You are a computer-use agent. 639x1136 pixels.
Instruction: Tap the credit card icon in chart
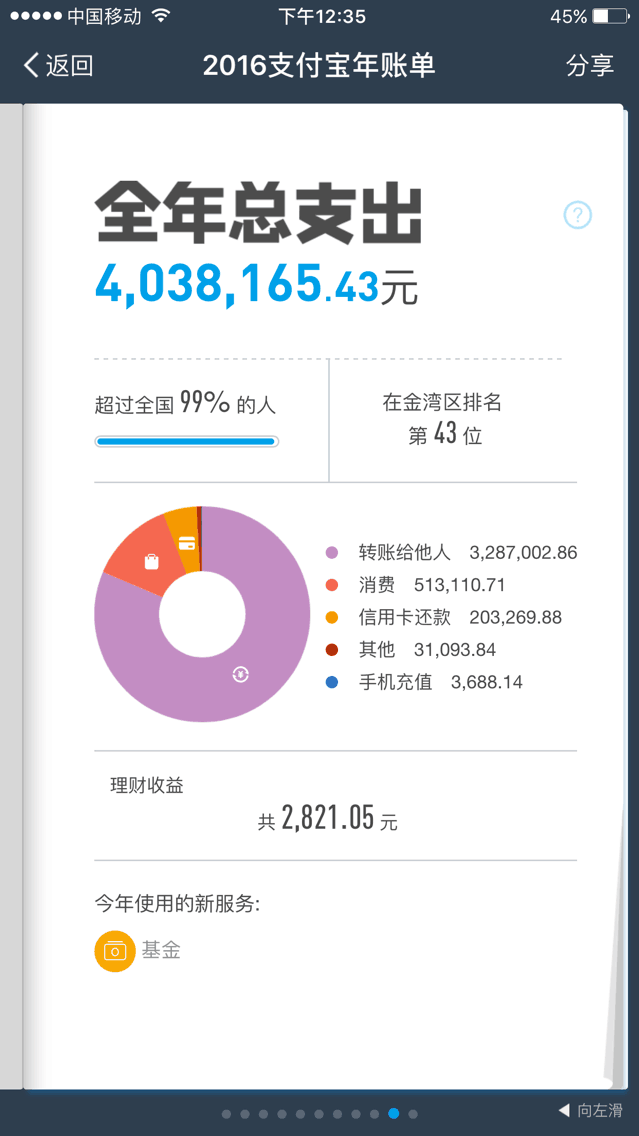(x=187, y=543)
